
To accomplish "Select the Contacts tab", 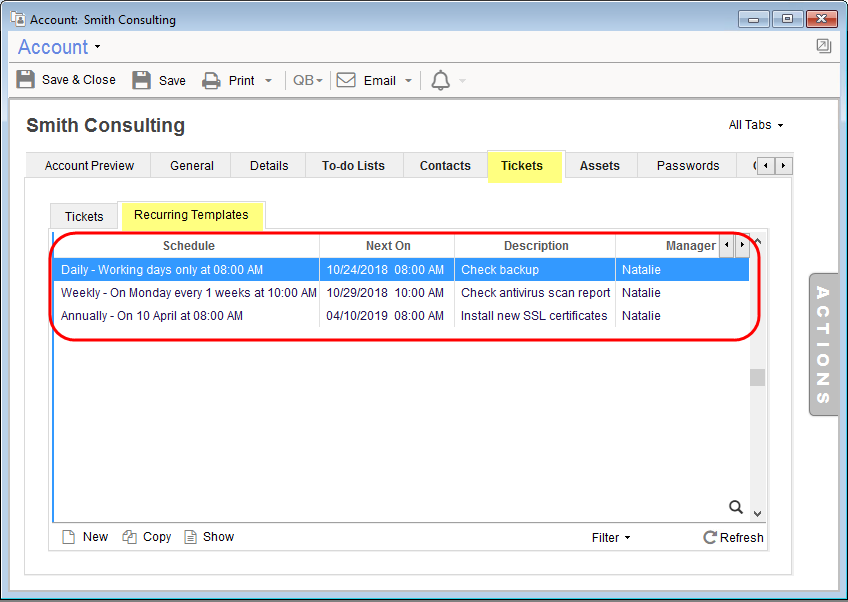I will 445,166.
